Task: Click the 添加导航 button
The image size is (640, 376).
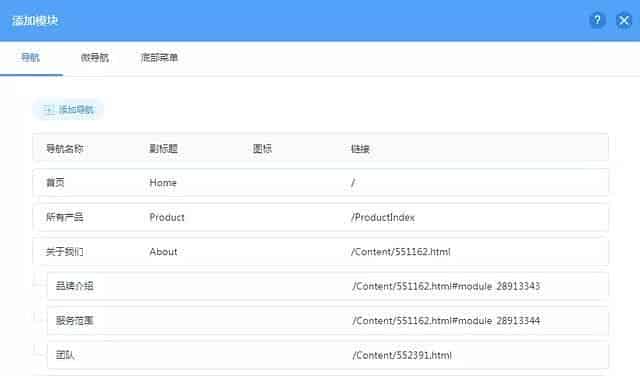Action: coord(68,109)
